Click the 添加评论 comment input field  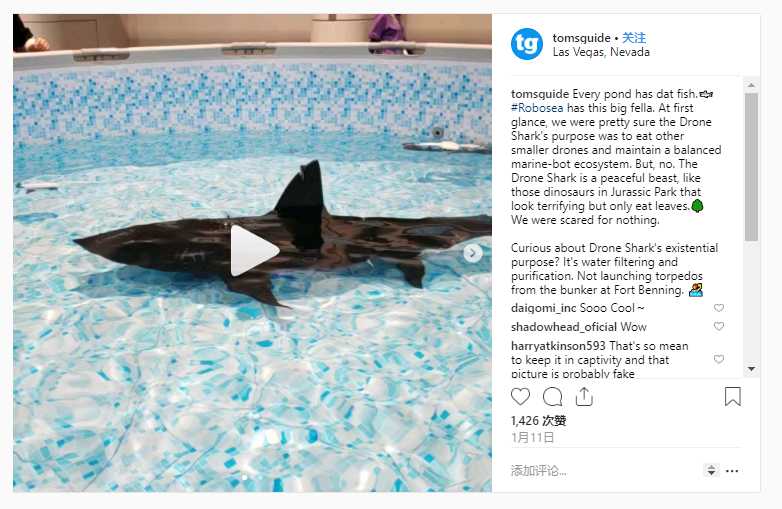pyautogui.click(x=603, y=471)
